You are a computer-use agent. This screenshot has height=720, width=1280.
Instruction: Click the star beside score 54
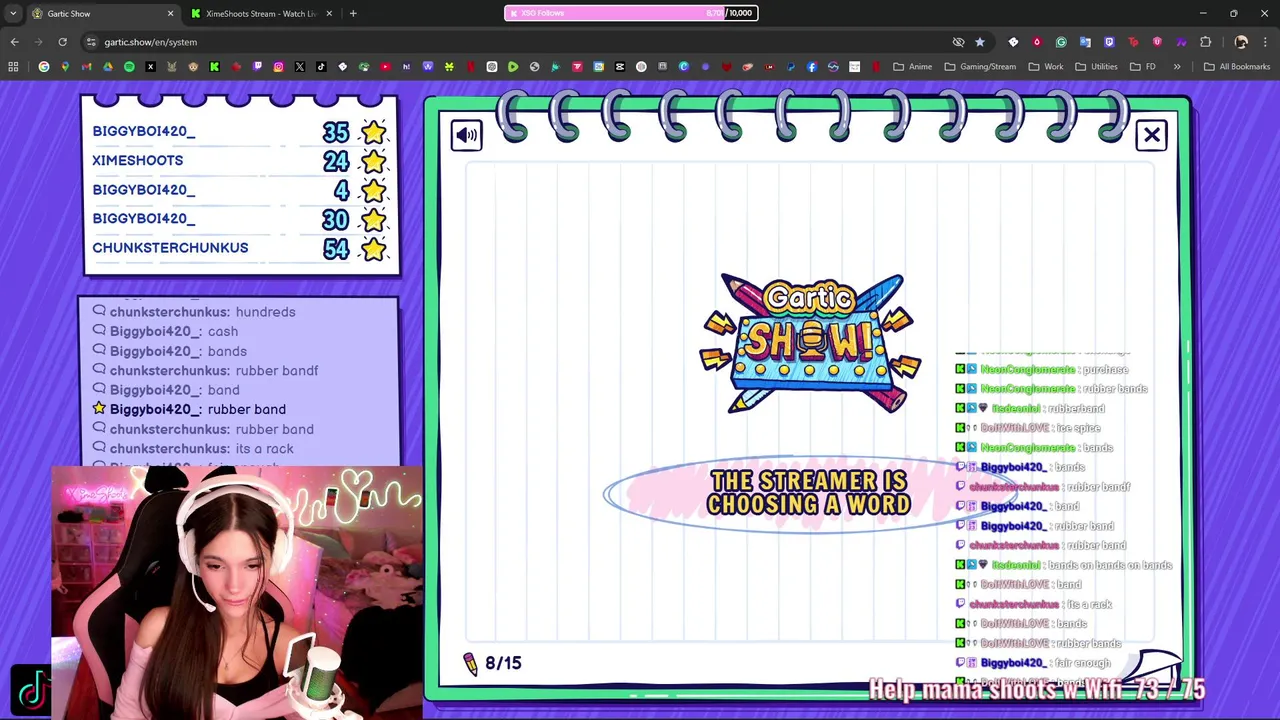(x=374, y=248)
